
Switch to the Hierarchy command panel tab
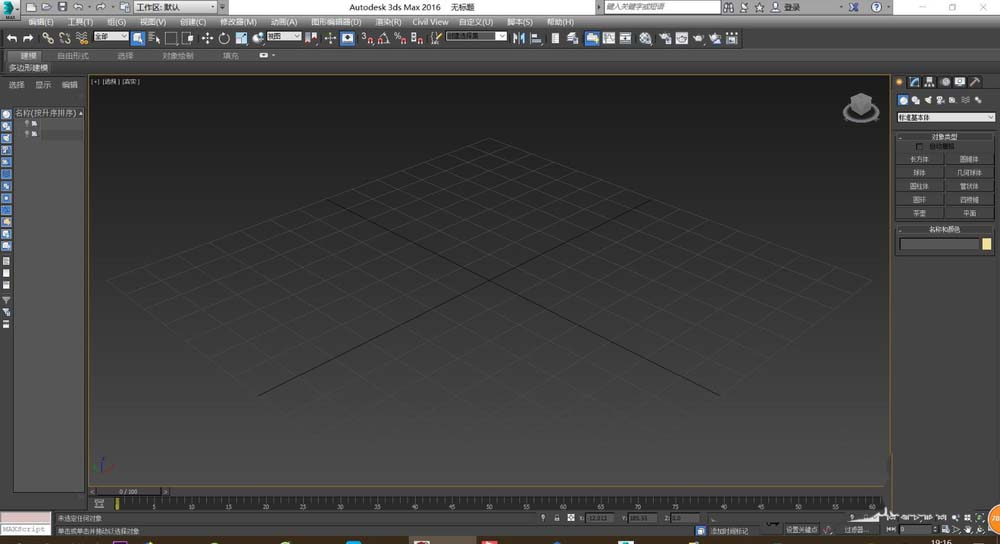[930, 82]
